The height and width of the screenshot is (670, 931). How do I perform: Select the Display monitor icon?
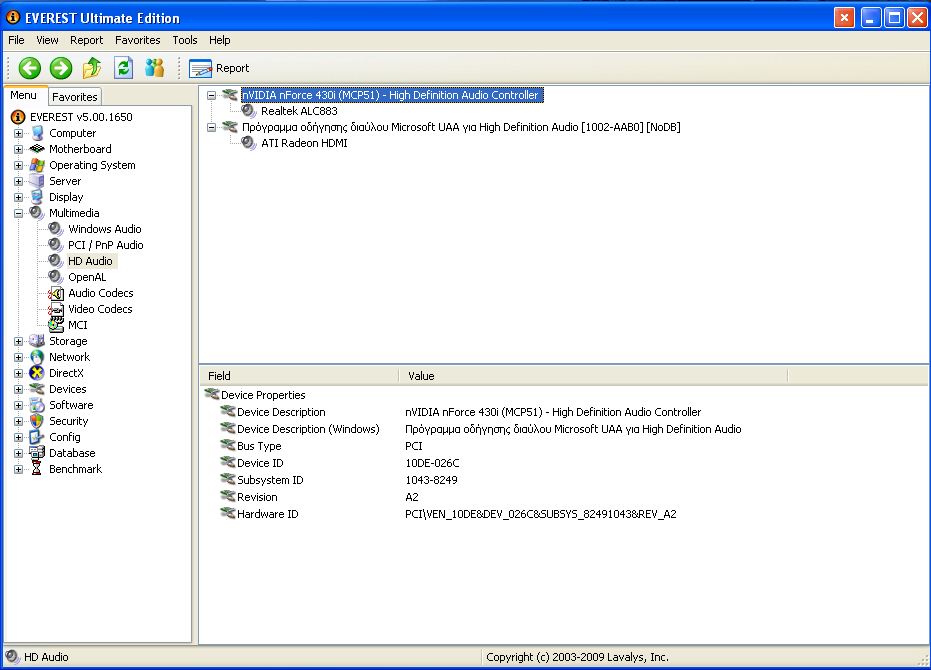point(37,197)
